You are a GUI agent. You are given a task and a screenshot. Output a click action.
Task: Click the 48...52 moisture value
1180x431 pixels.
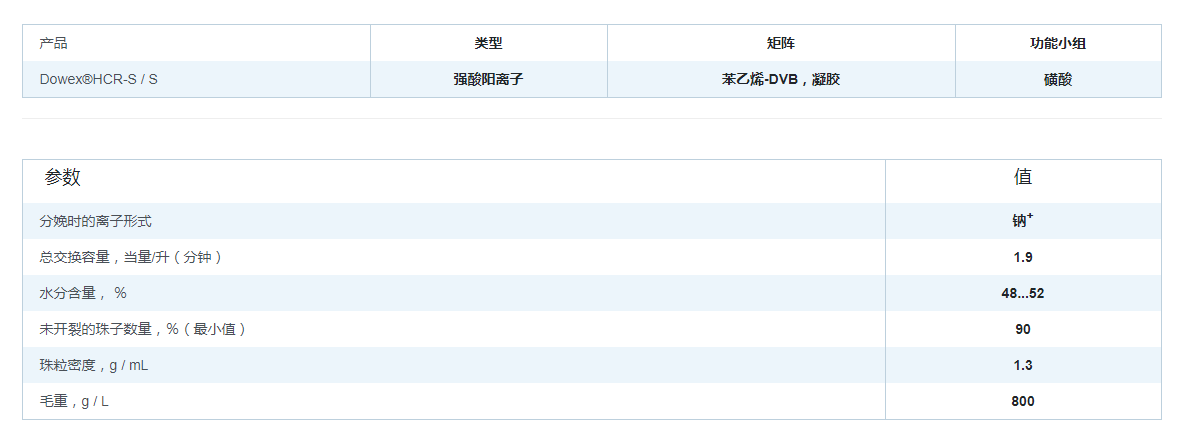(1022, 293)
